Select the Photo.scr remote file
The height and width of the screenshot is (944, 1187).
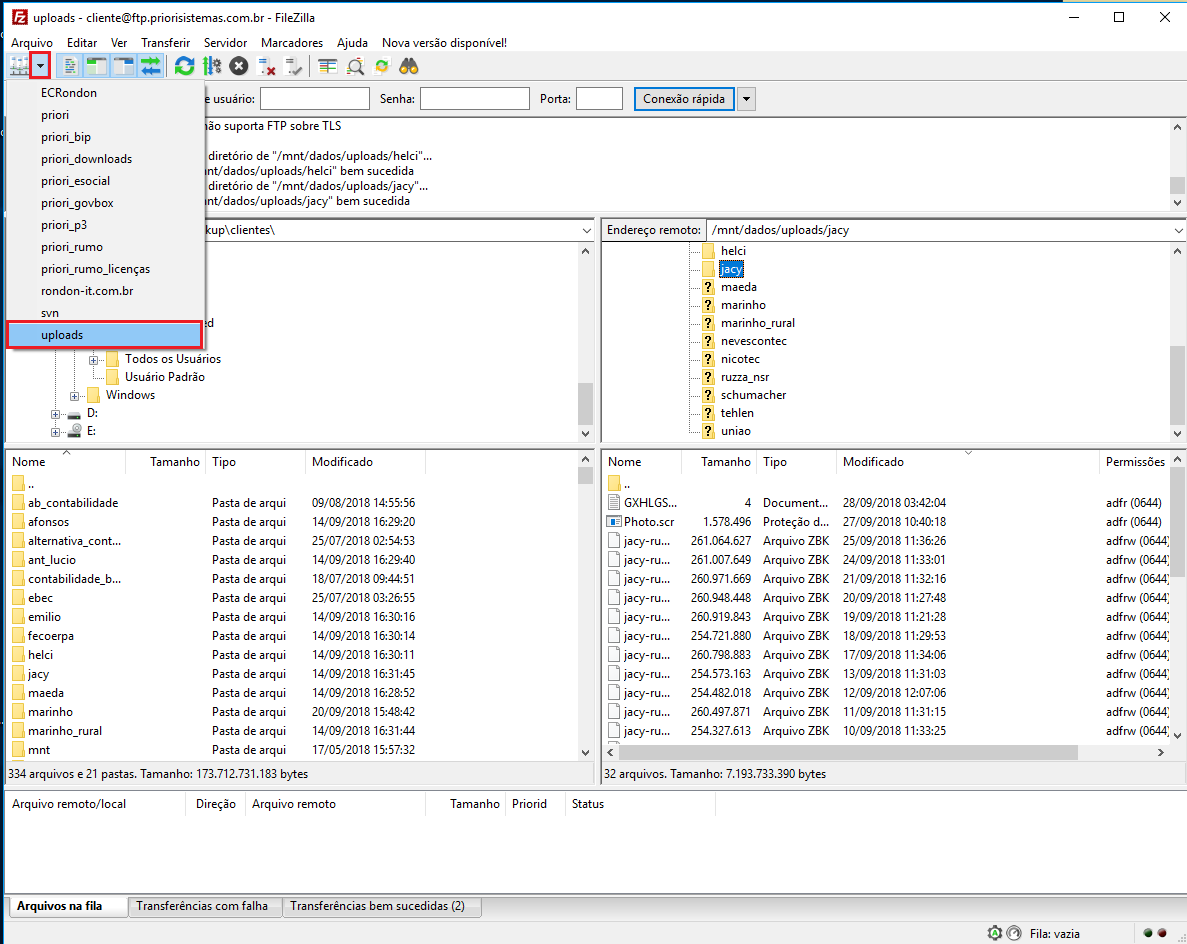pos(649,522)
